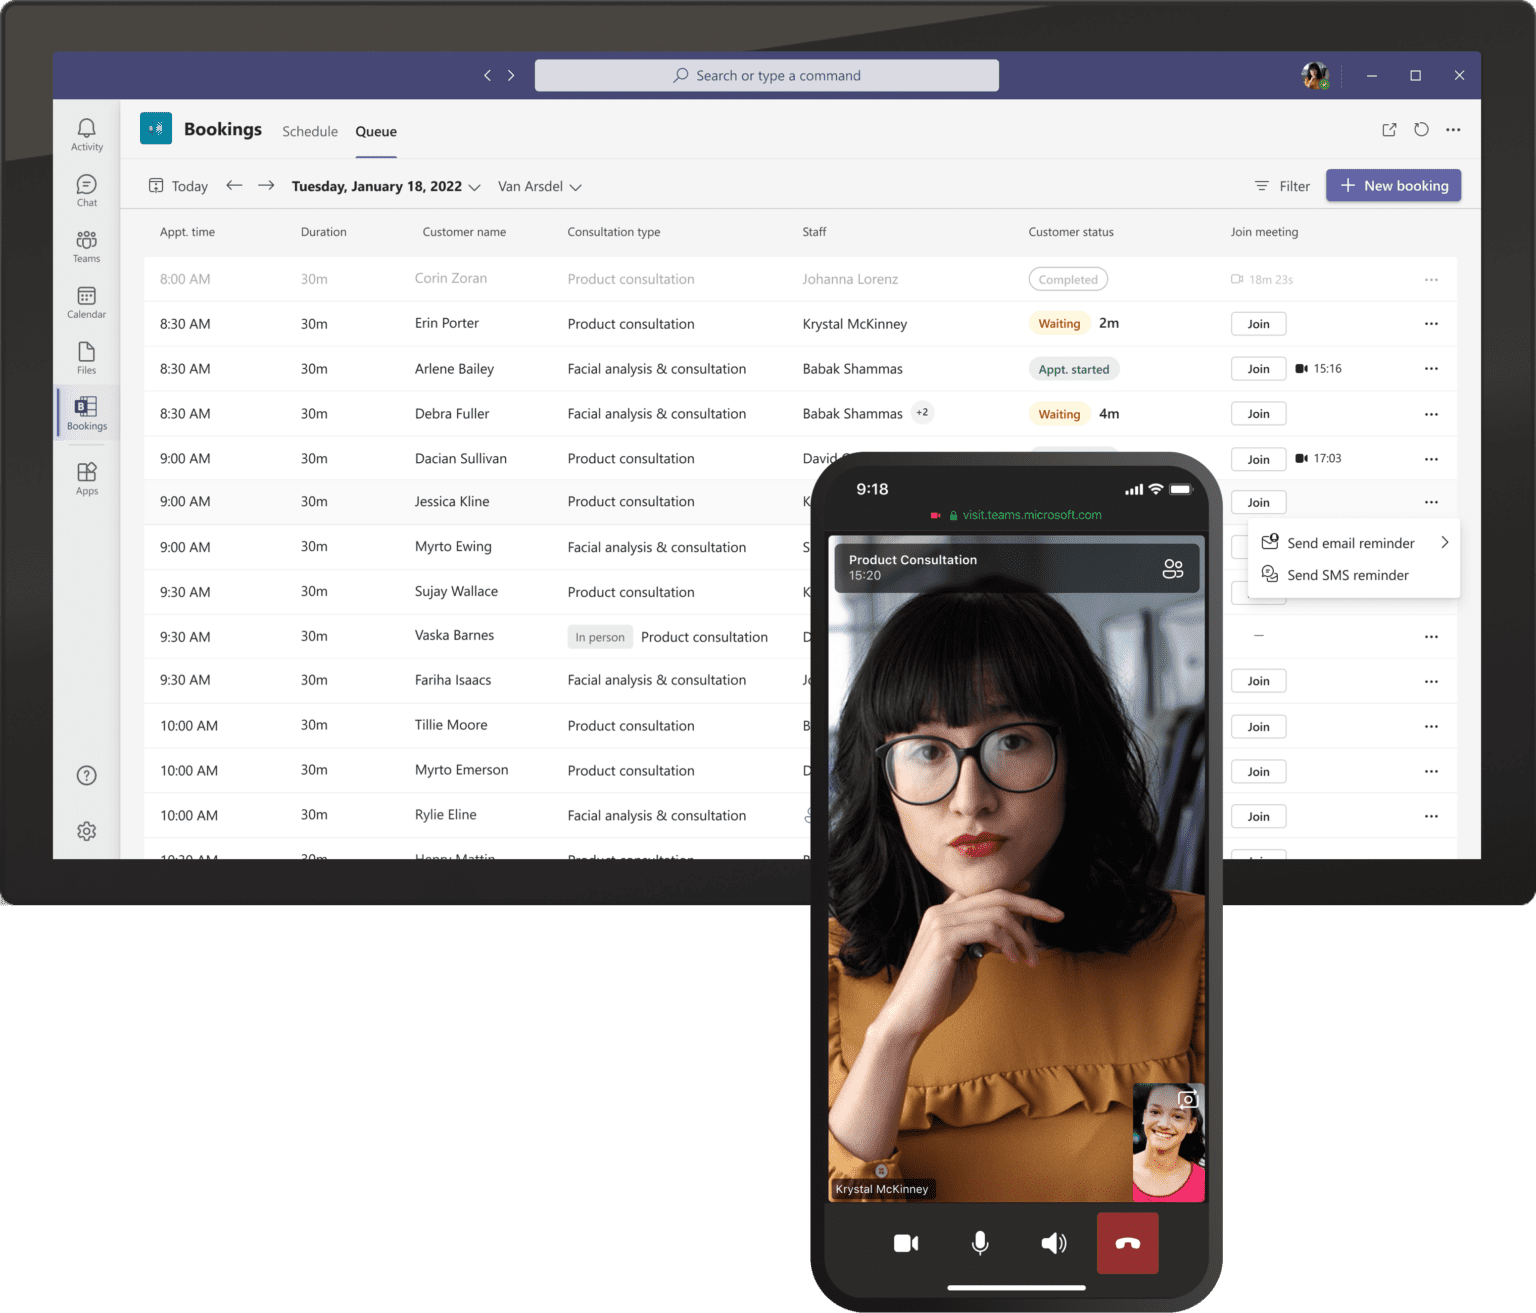This screenshot has width=1536, height=1313.
Task: Open Settings gear in sidebar
Action: (x=87, y=831)
